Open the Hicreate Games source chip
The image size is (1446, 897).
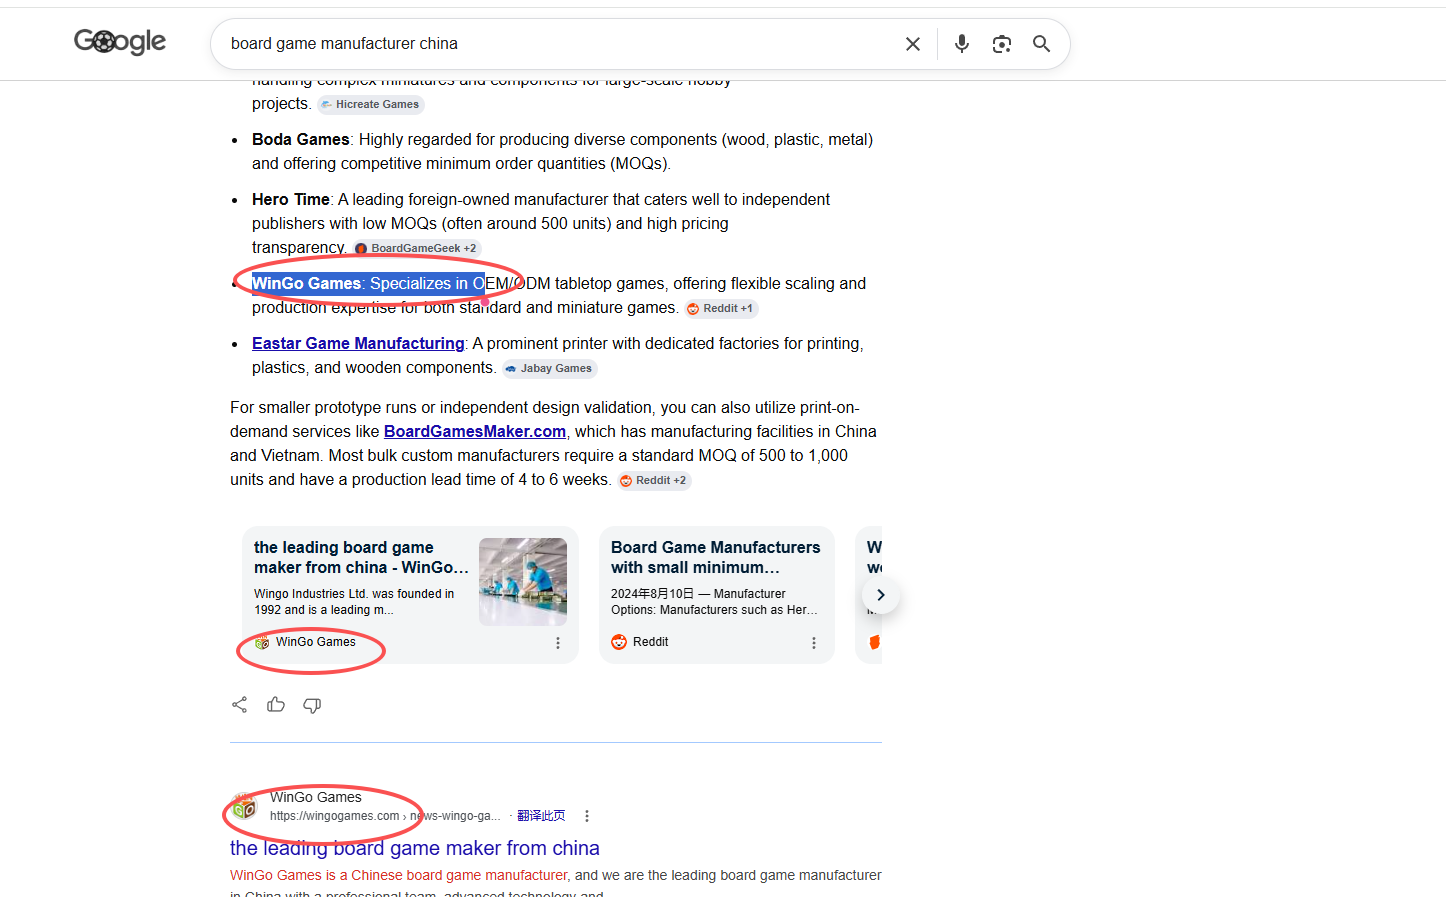click(x=371, y=104)
